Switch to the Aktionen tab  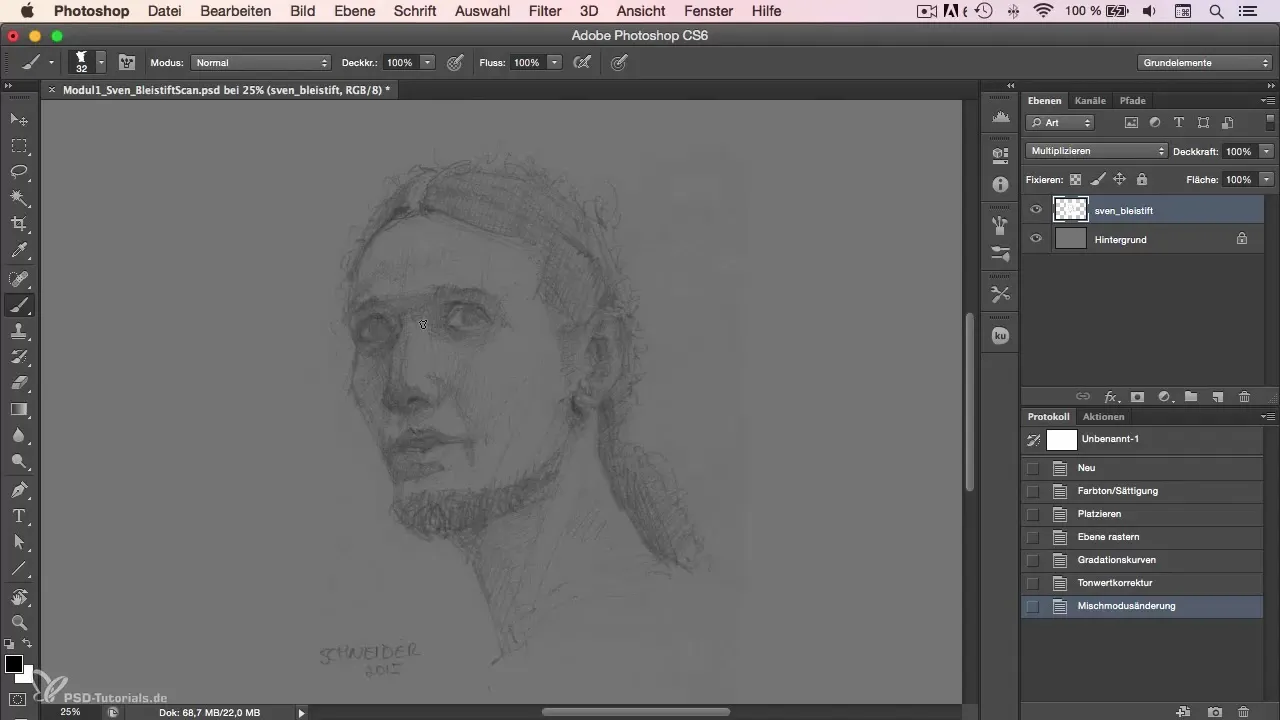1103,416
